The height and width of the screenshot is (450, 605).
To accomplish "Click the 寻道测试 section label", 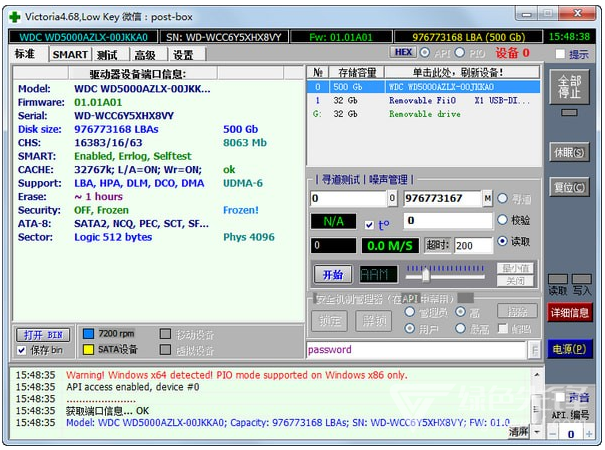I will pos(340,179).
